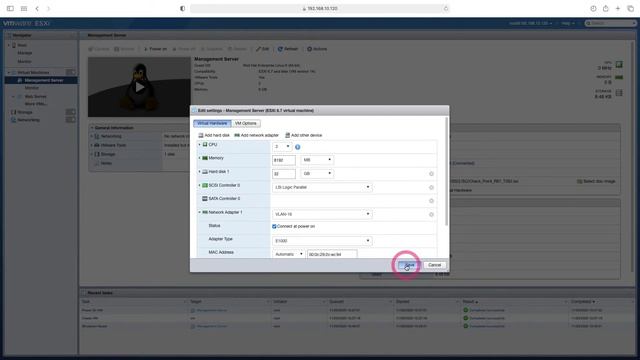Viewport: 640px width, 360px height.
Task: Select the Virtual Hardware tab
Action: click(212, 123)
